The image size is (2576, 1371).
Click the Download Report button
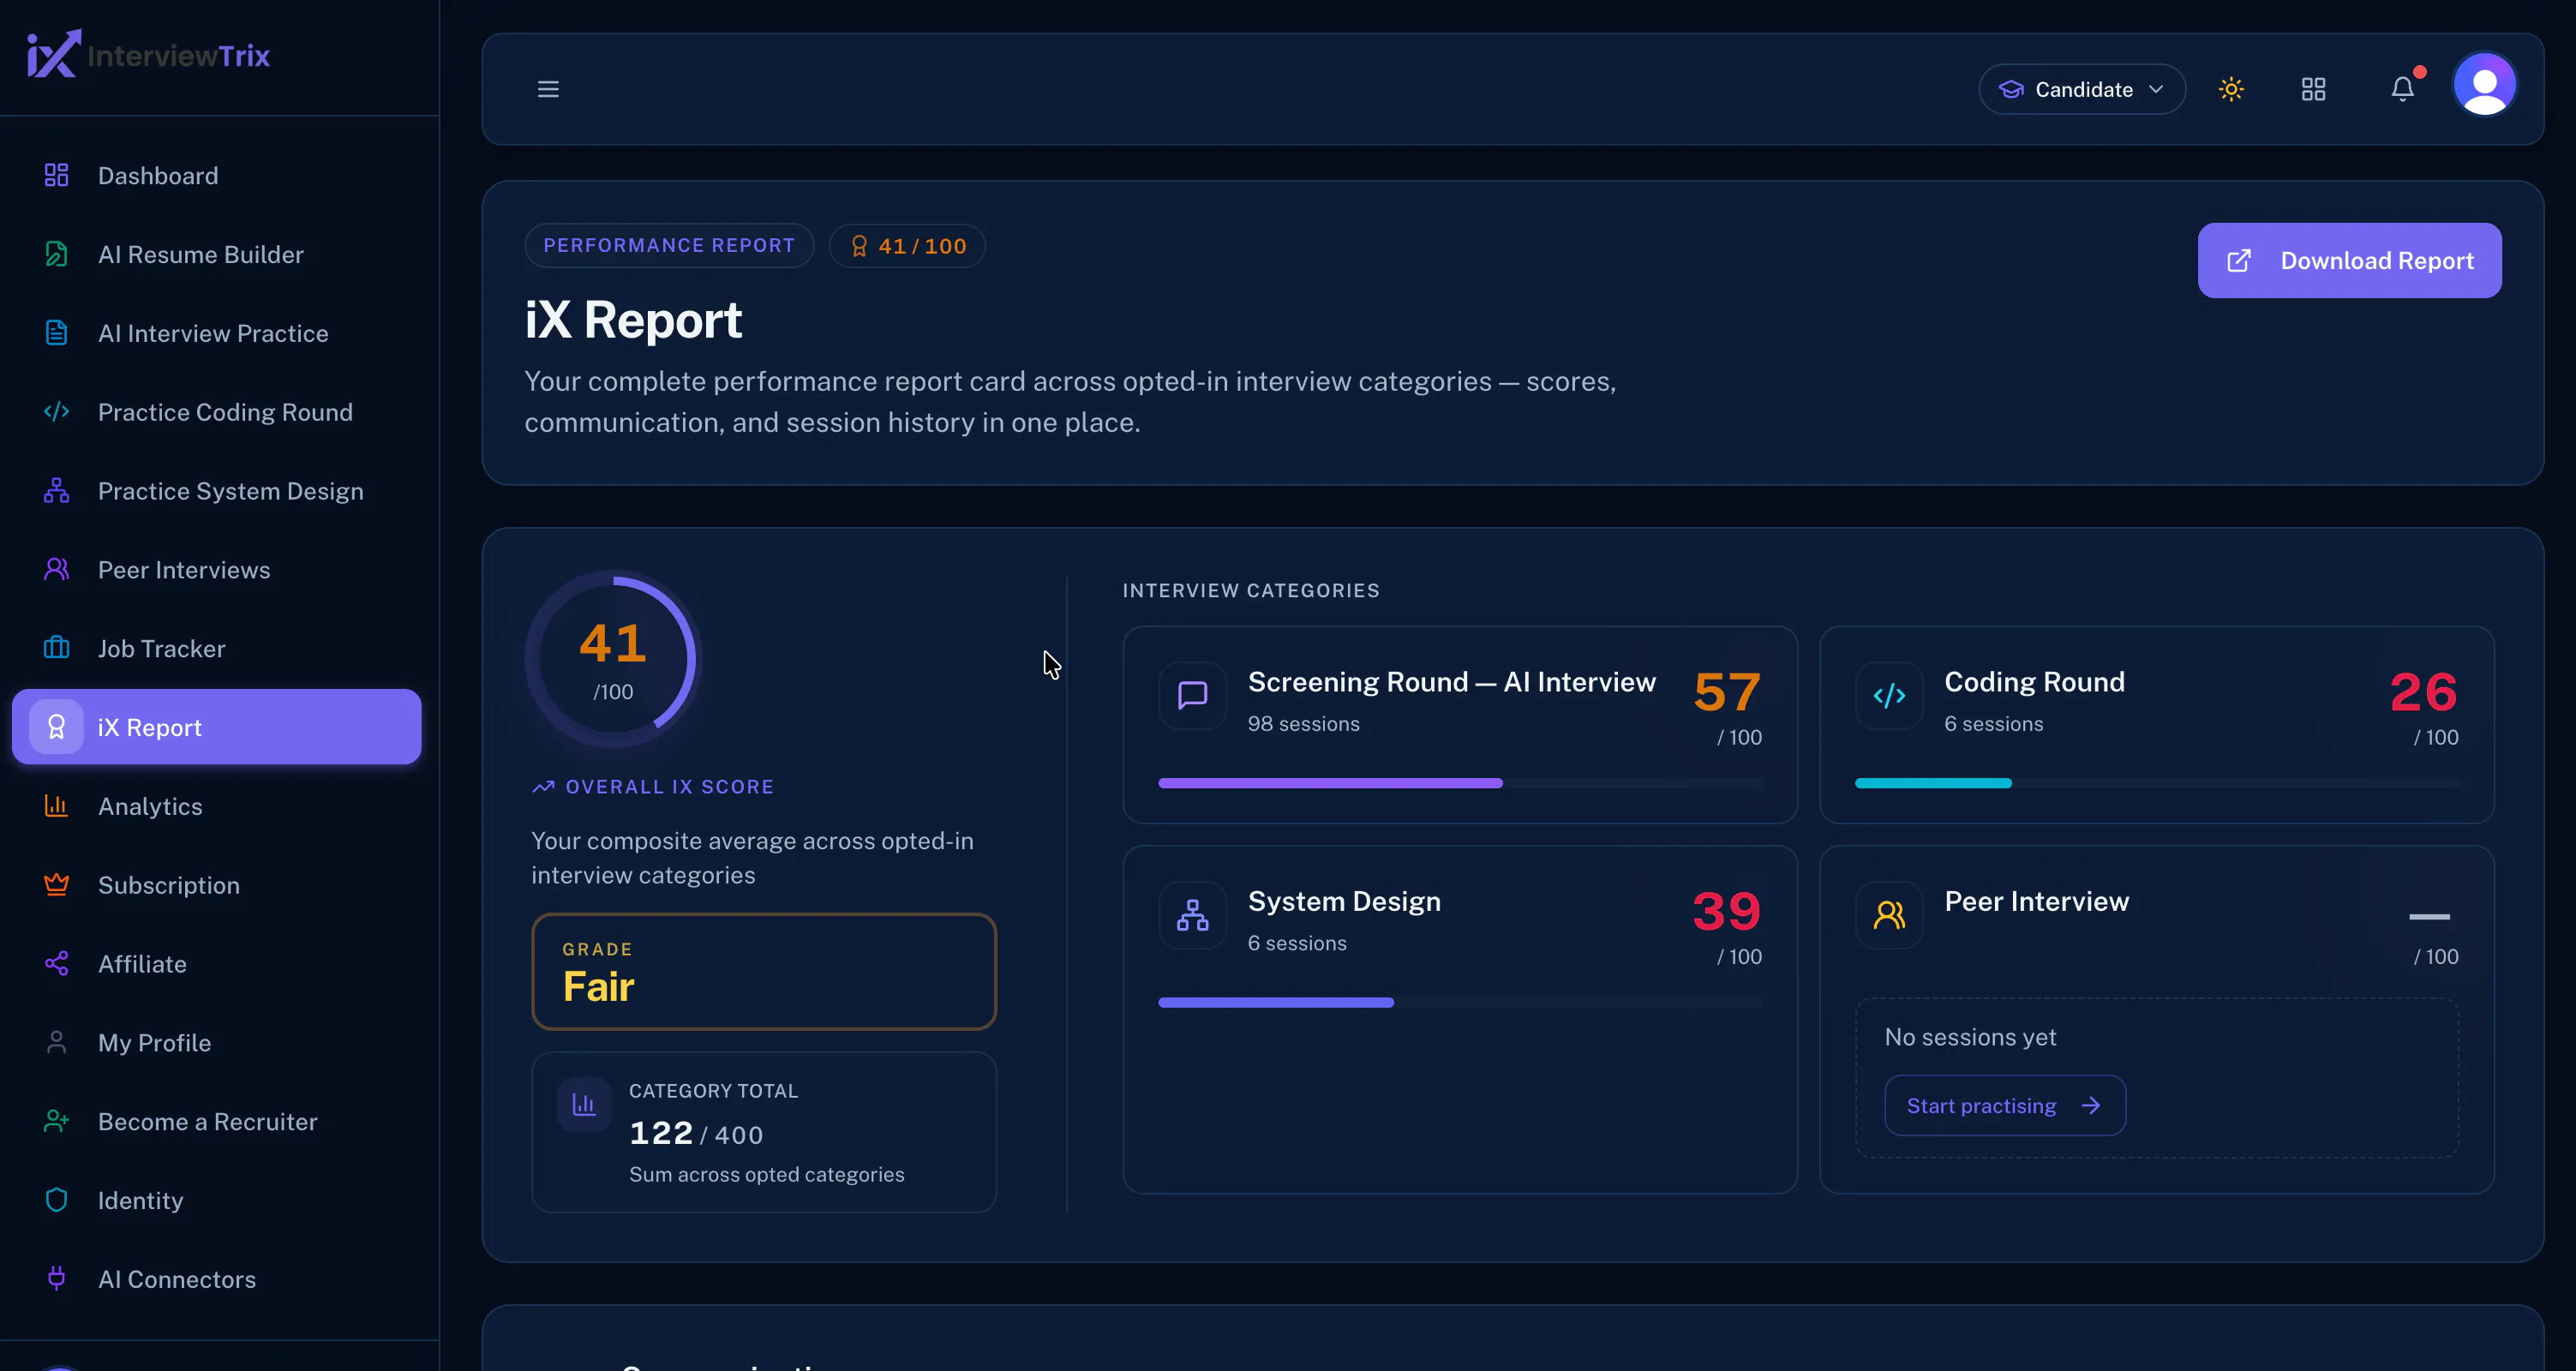coord(2349,260)
